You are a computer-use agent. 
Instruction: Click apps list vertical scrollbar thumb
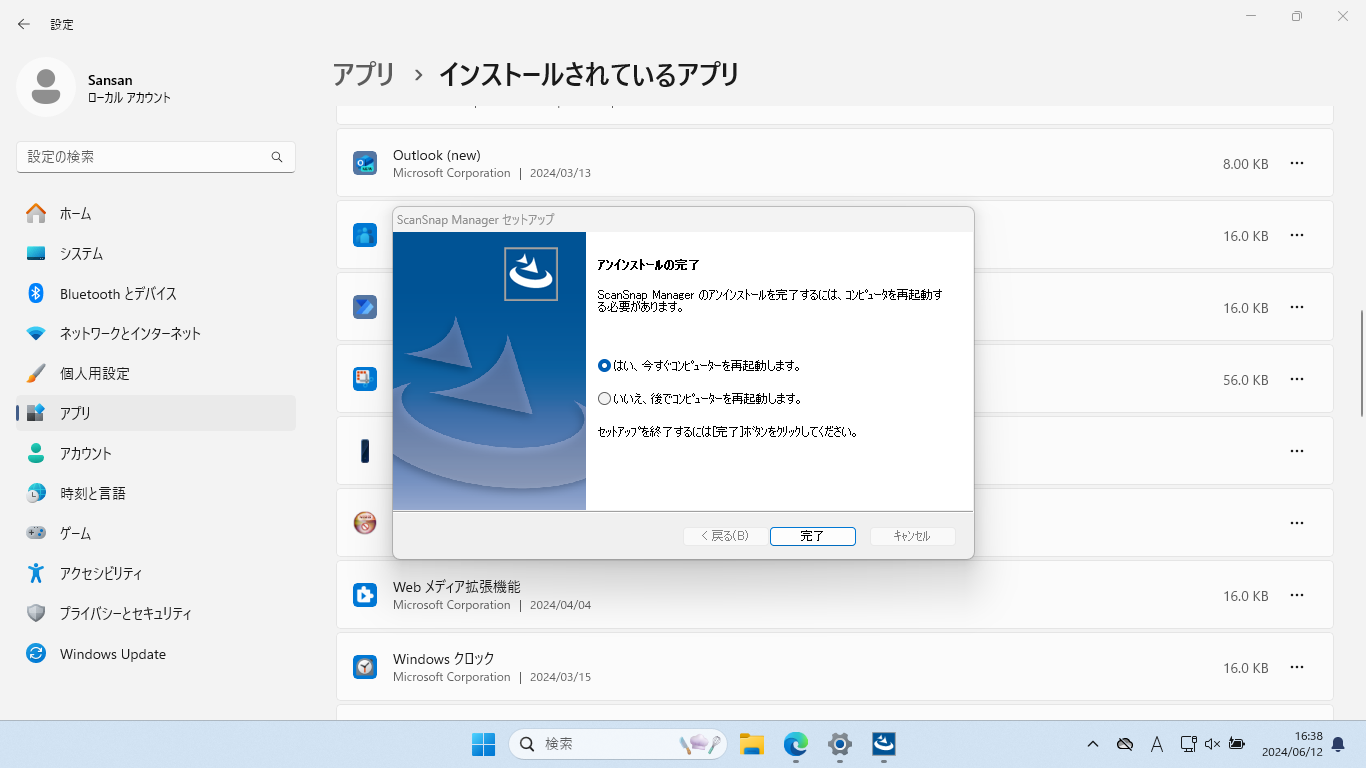[x=1361, y=363]
